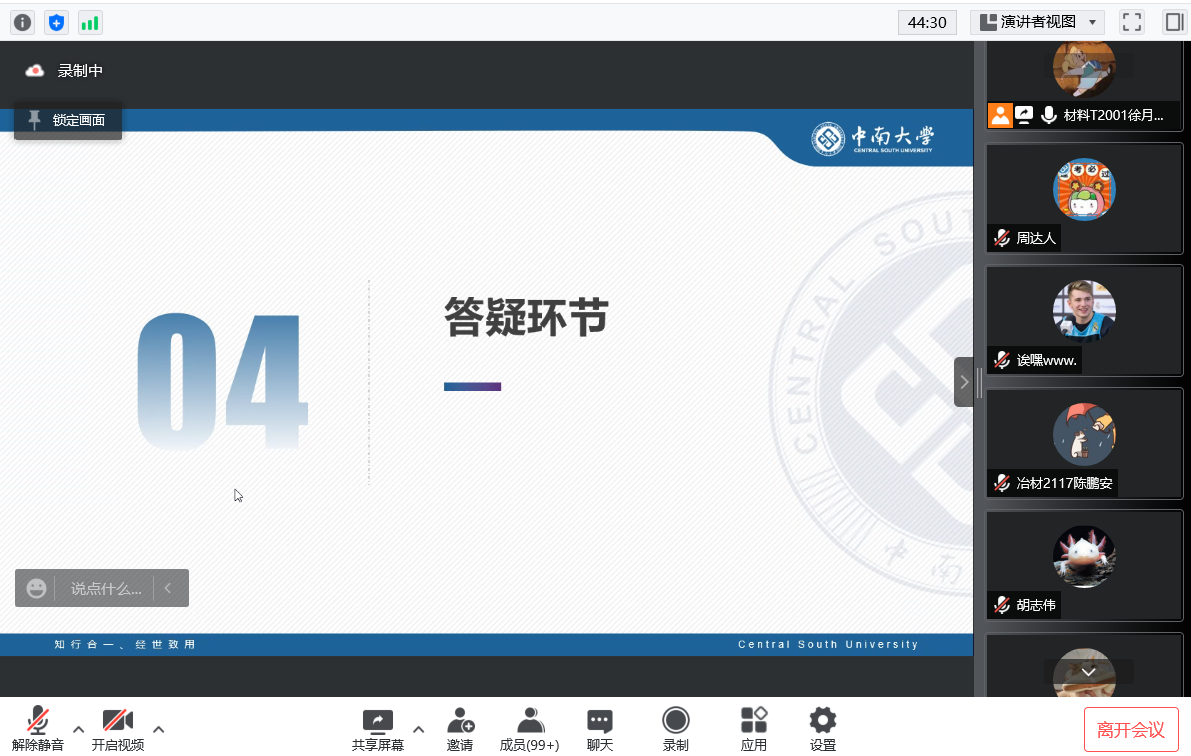The image size is (1191, 756).
Task: Expand audio options arrow beside 解除静音
Action: (x=79, y=729)
